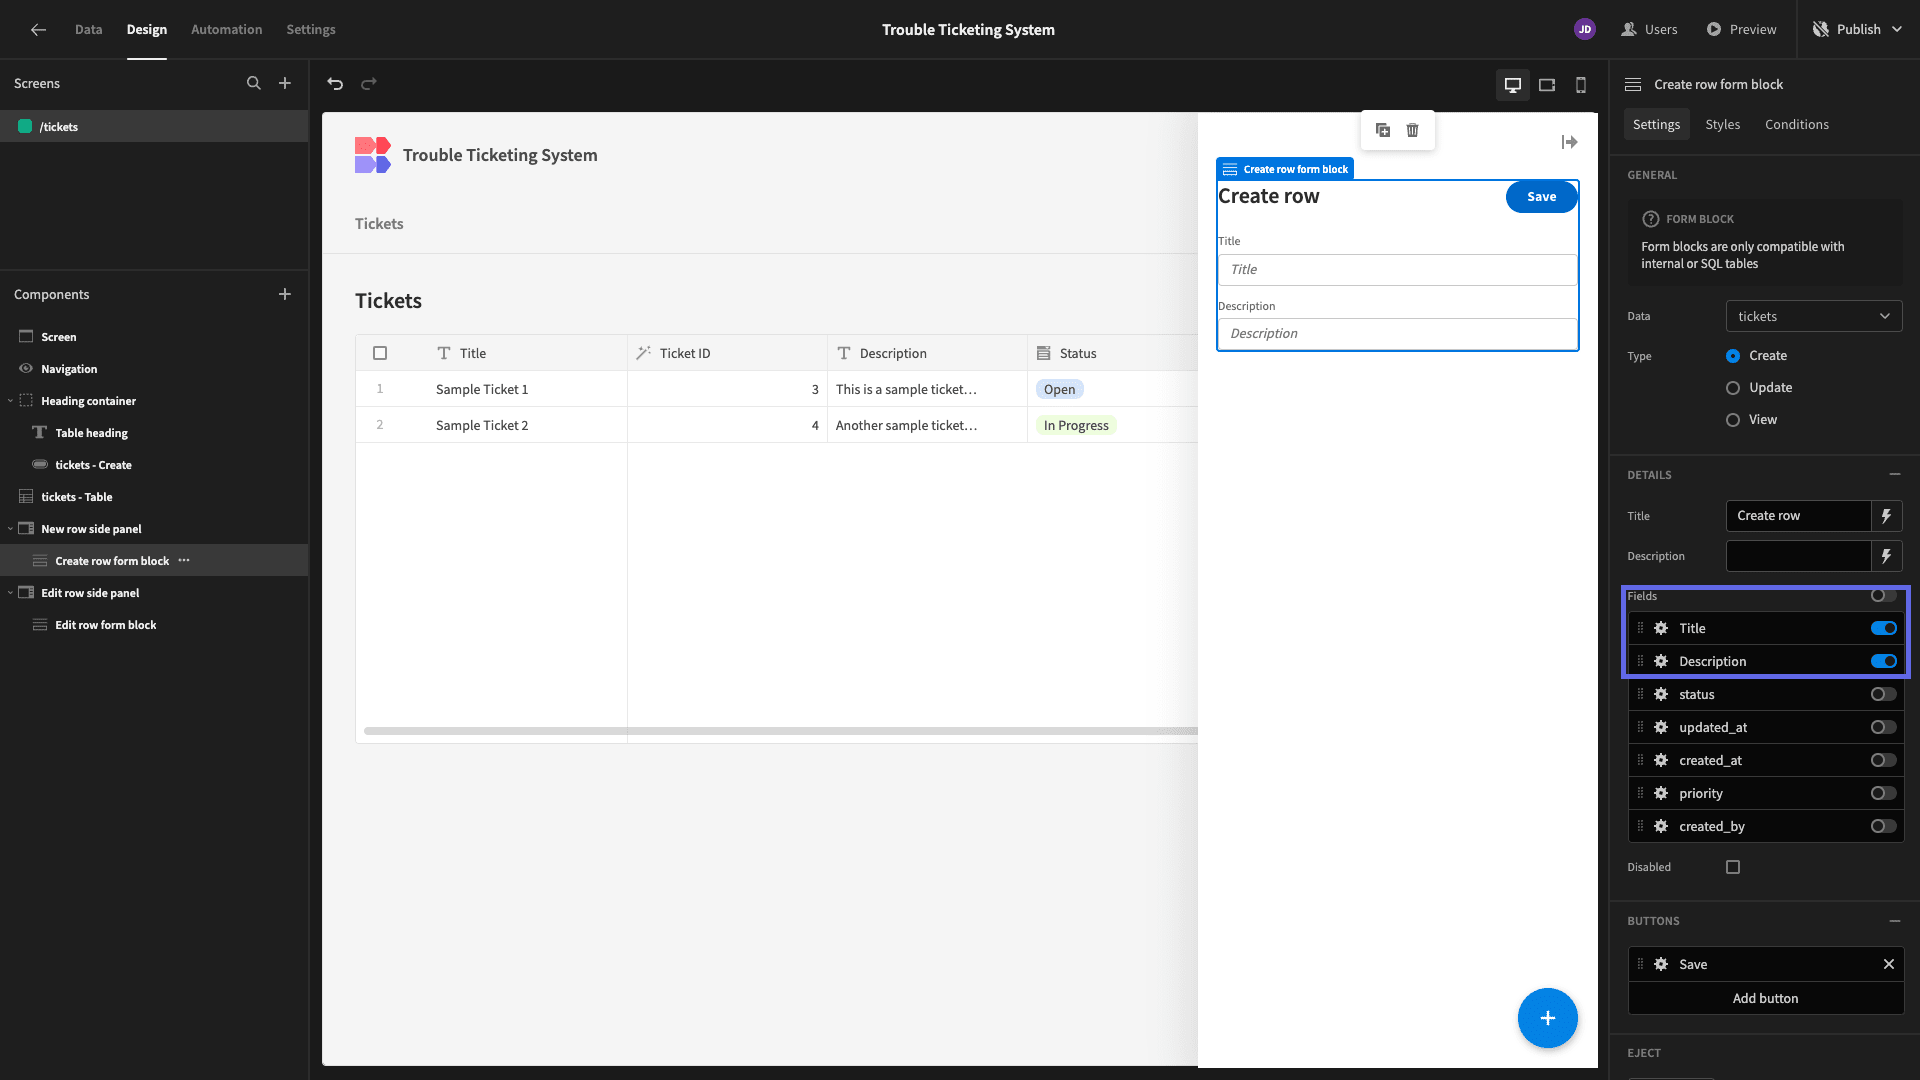Open the Automation tab
Screen dimensions: 1920x1080
click(x=226, y=29)
